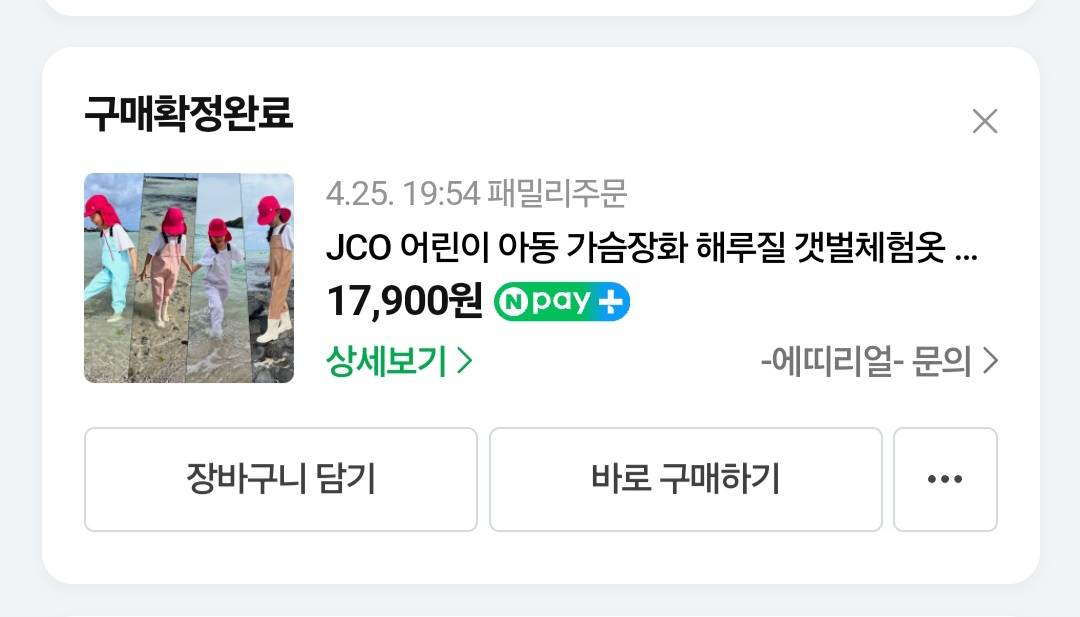Tap the white overalls panel in thumbnail
This screenshot has height=617, width=1080.
pyautogui.click(x=217, y=278)
